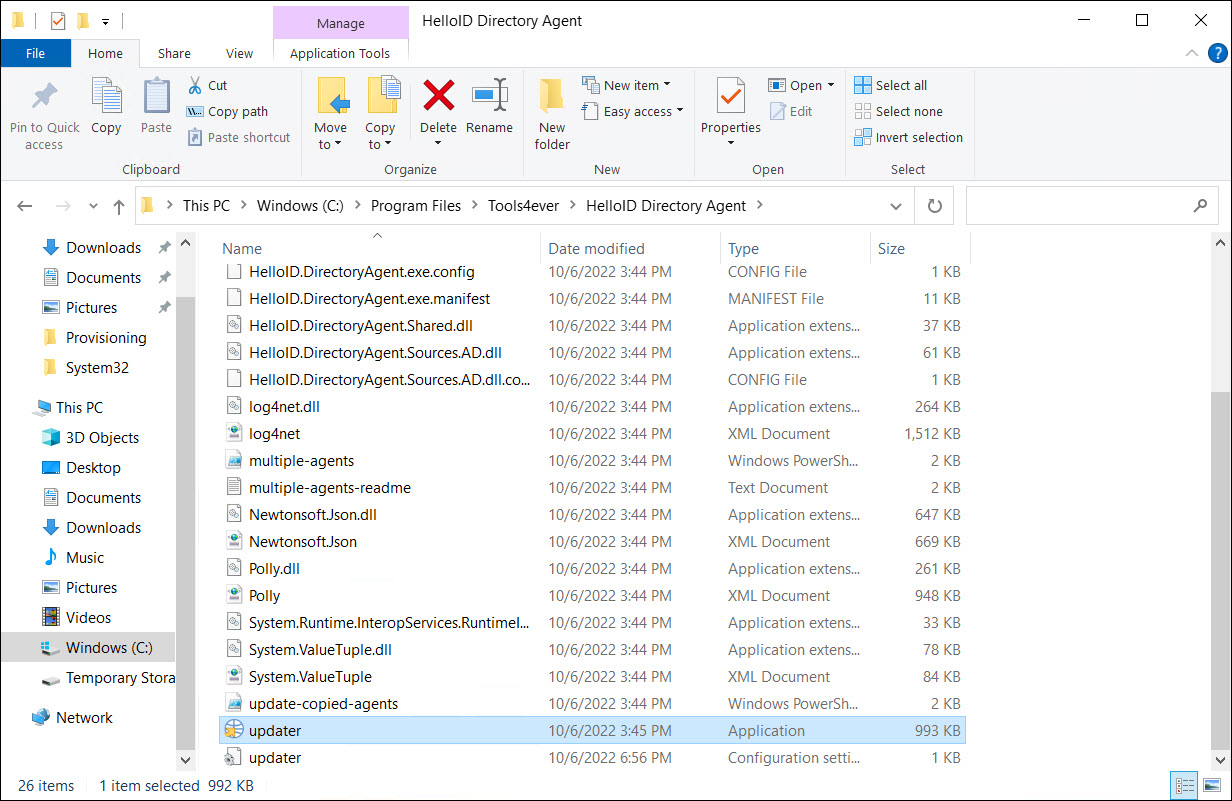Viewport: 1232px width, 801px height.
Task: Click Invert selection
Action: 908,137
